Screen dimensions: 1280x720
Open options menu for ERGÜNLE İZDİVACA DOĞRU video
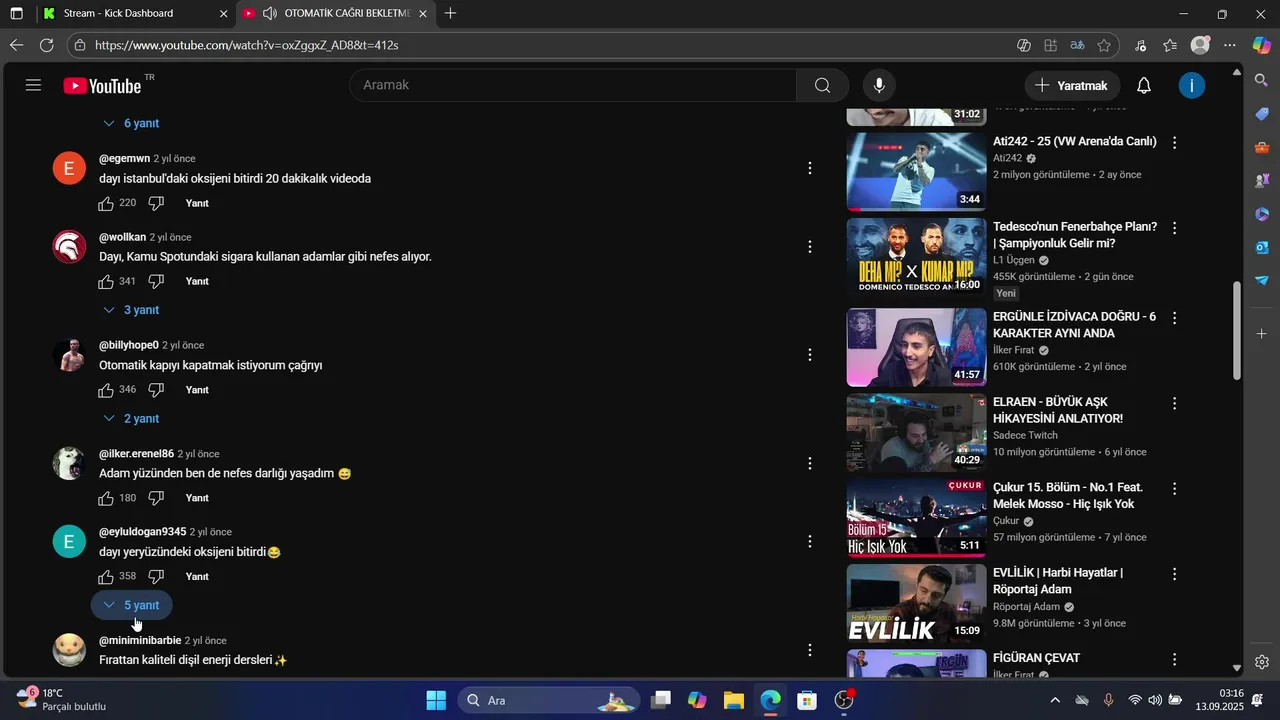1175,318
